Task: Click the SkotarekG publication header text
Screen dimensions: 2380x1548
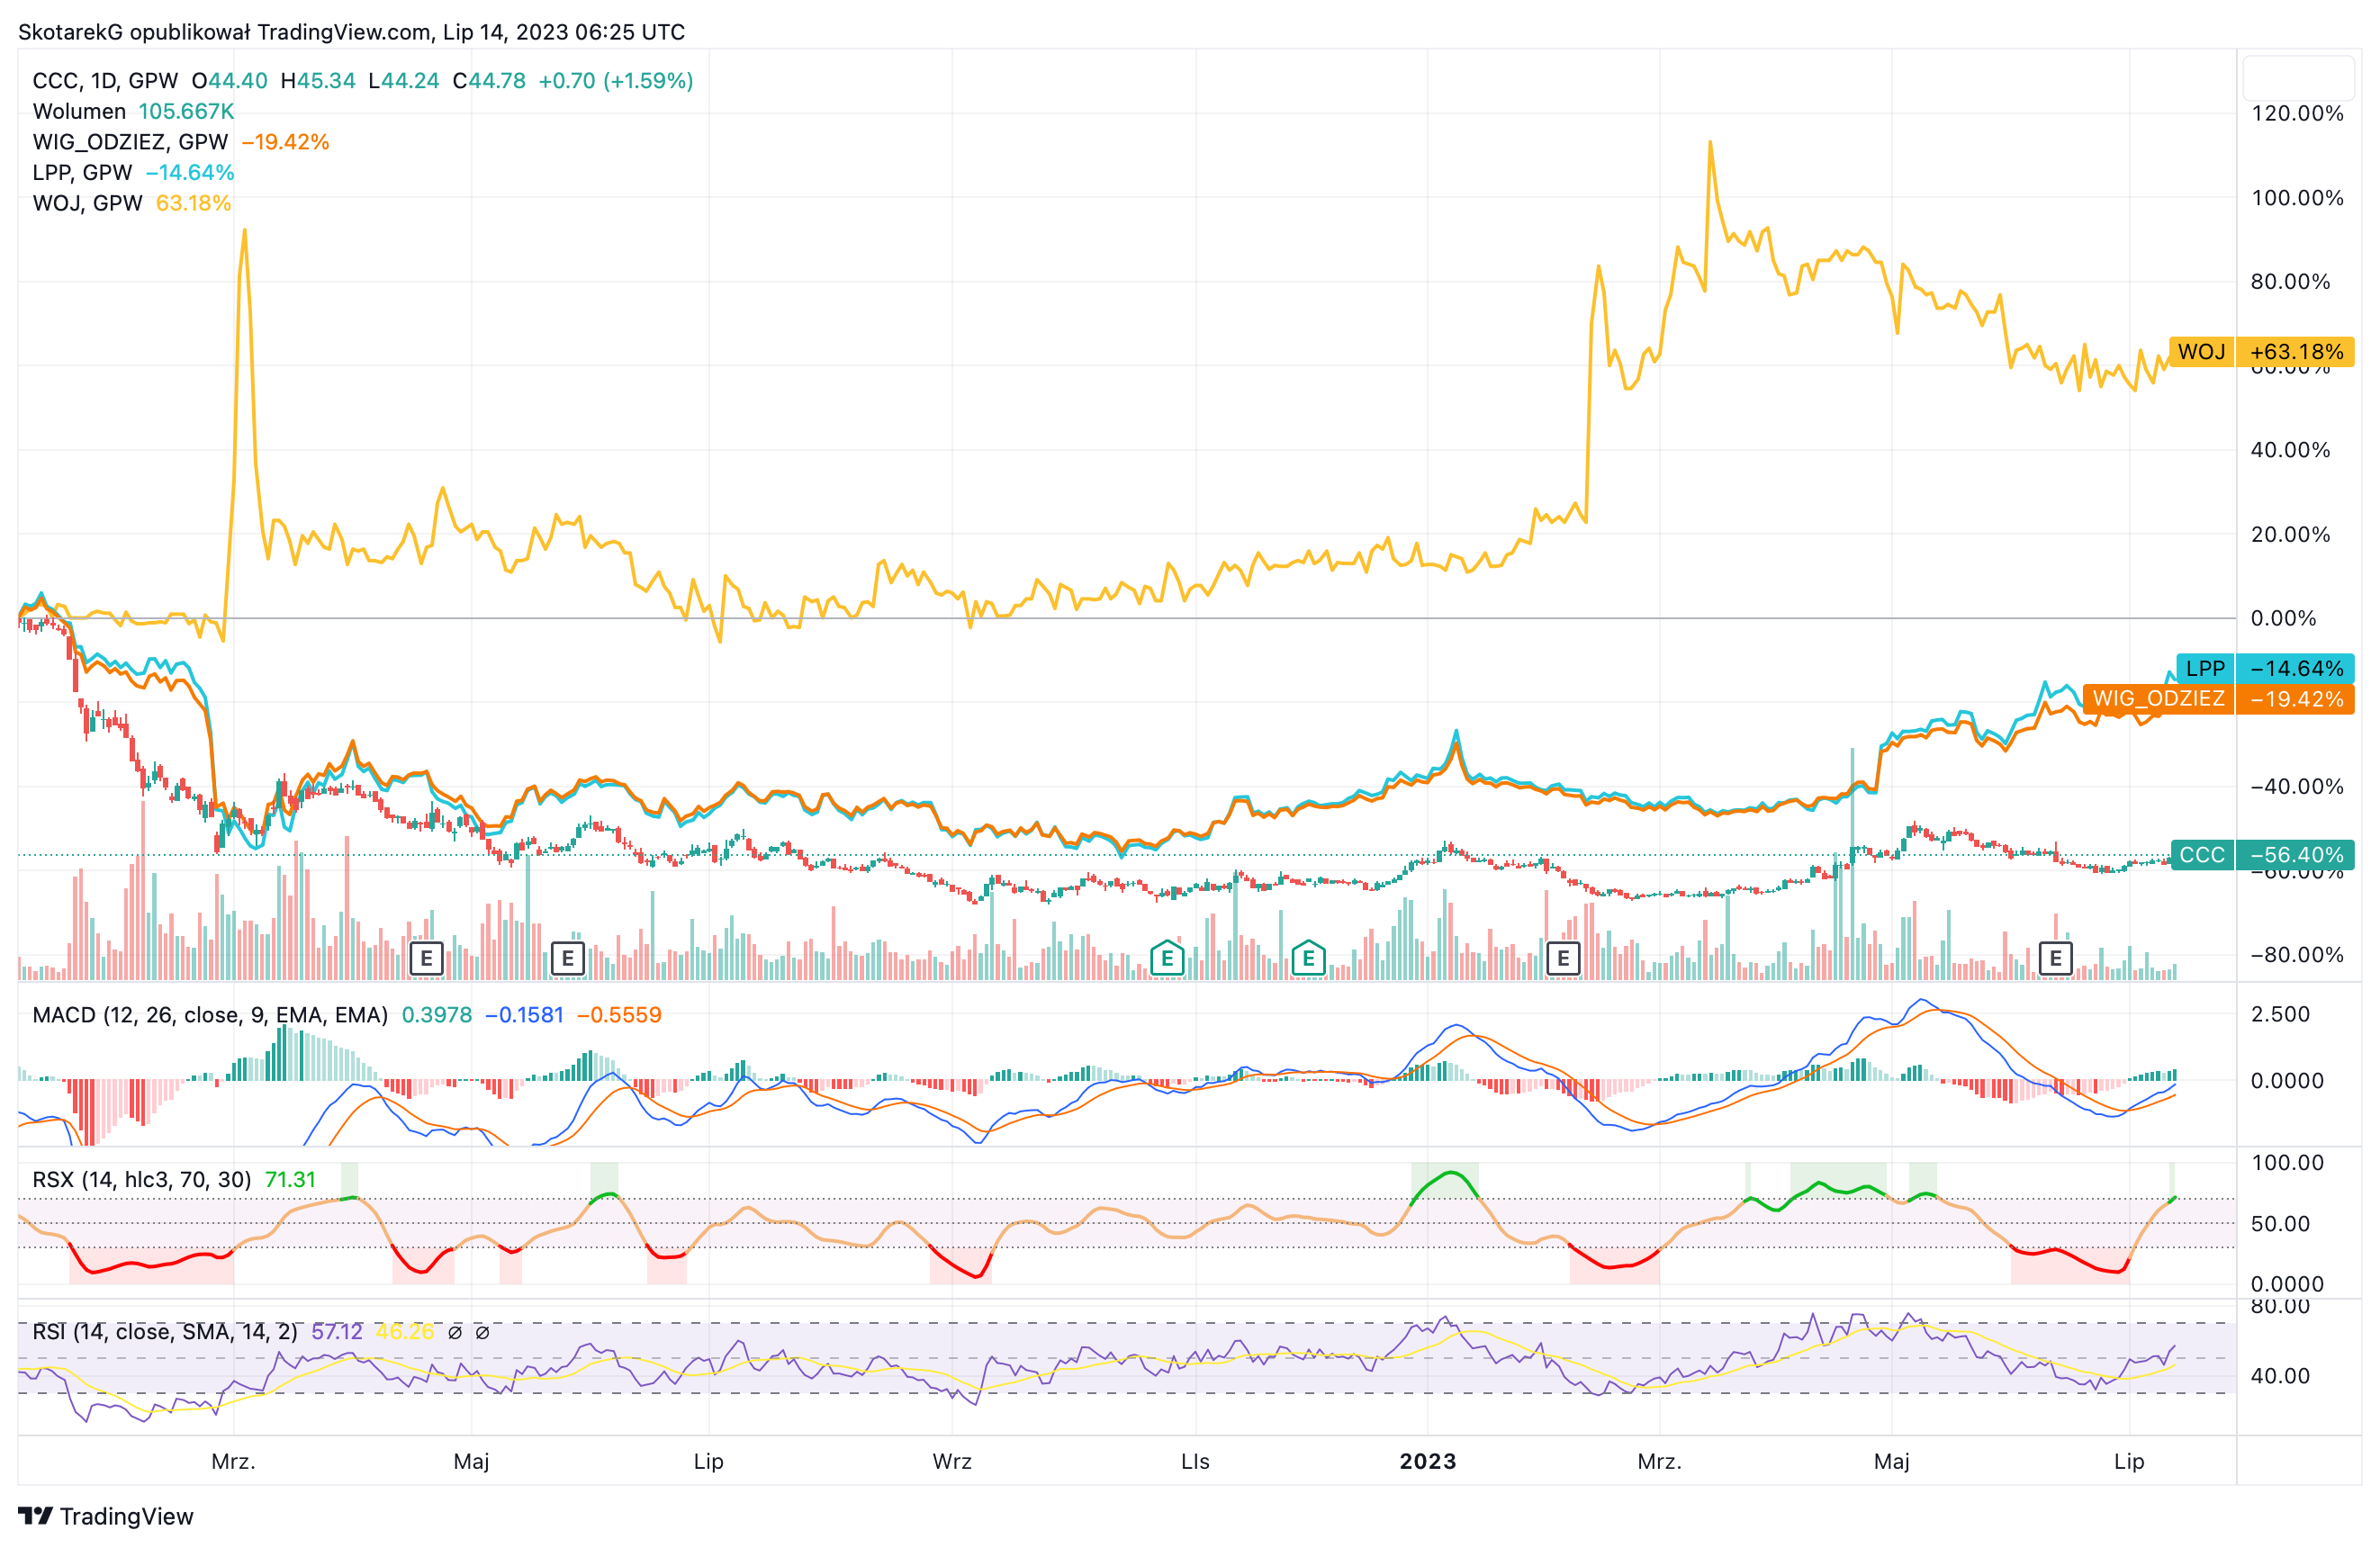Action: (352, 32)
